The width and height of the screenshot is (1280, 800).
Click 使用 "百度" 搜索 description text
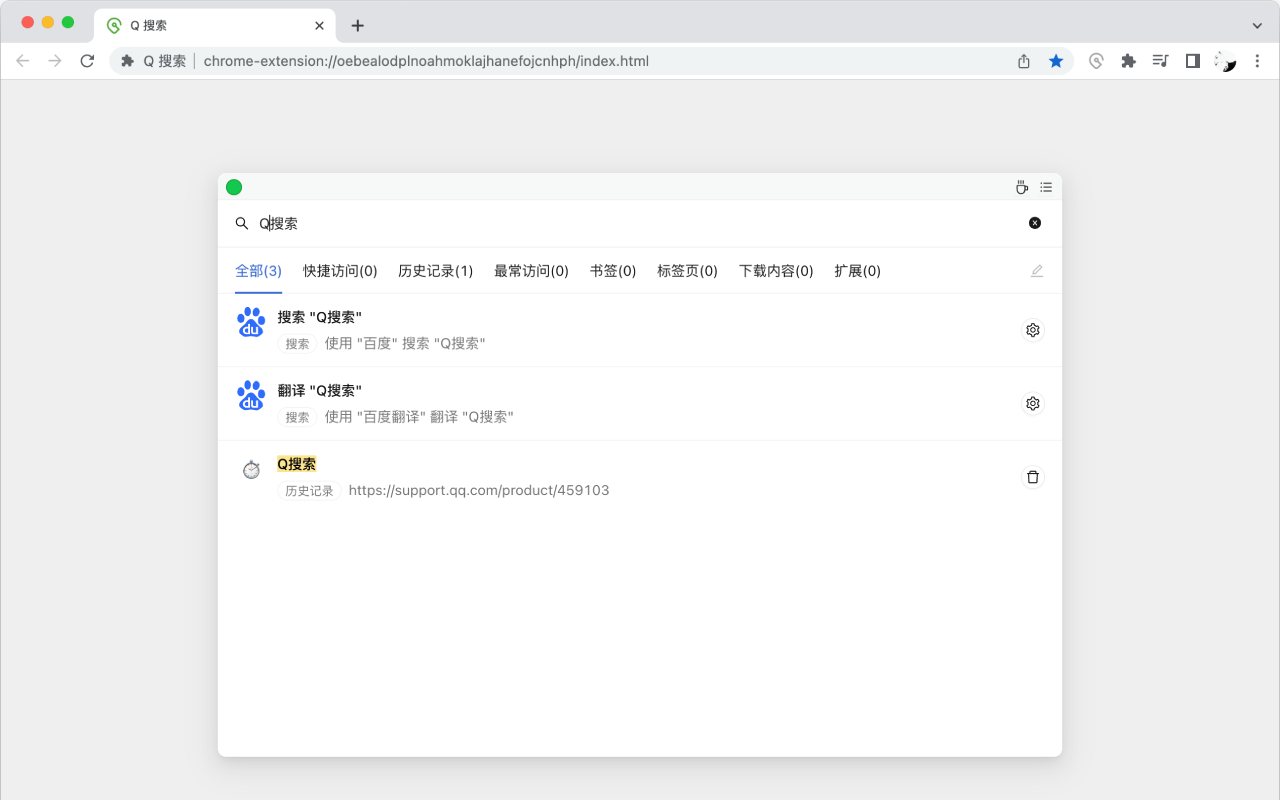[x=405, y=344]
